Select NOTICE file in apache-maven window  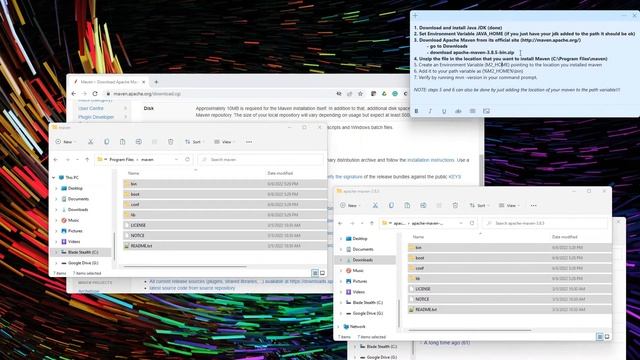[509, 299]
